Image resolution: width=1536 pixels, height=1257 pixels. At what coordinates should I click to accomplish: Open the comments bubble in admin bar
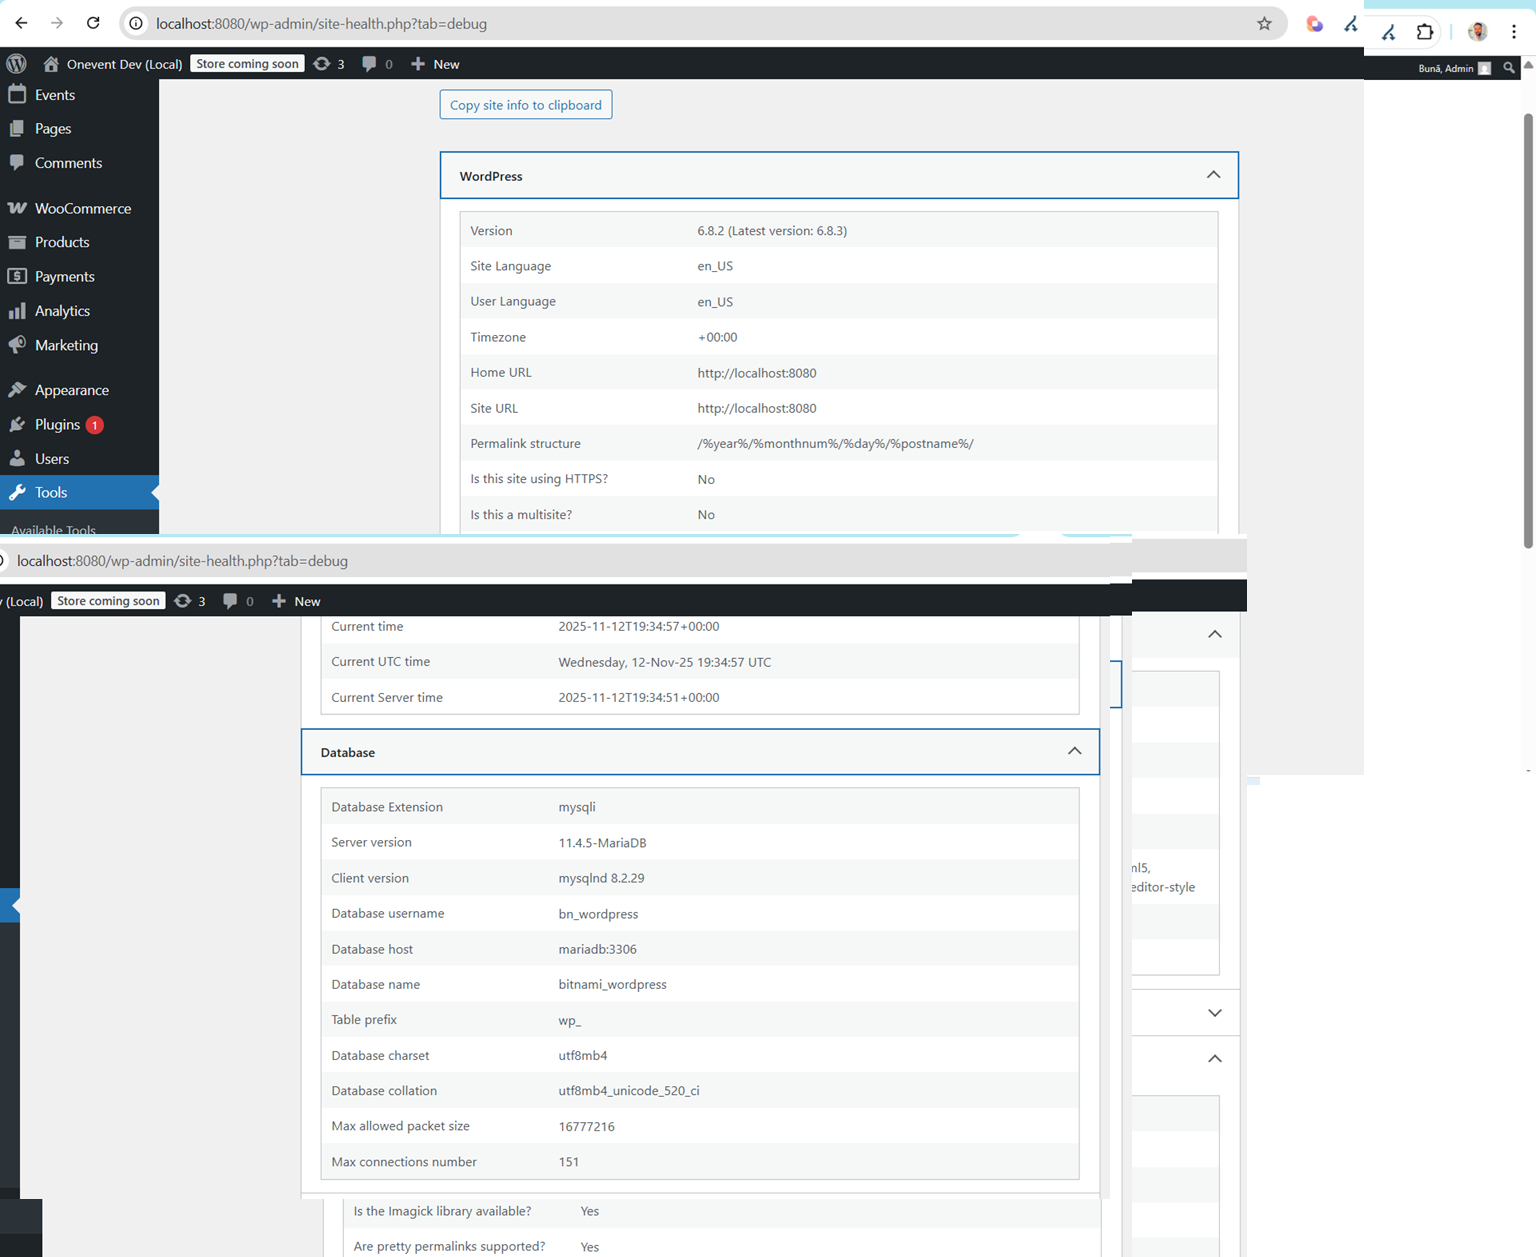377,64
